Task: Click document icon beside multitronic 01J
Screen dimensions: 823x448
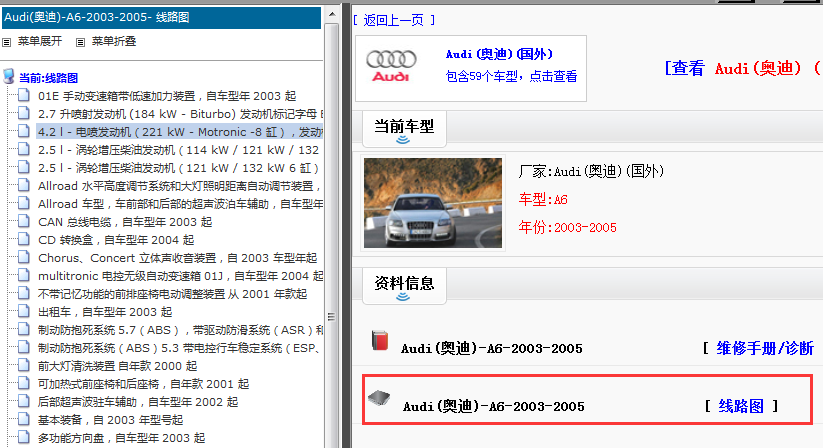Action: tap(24, 275)
